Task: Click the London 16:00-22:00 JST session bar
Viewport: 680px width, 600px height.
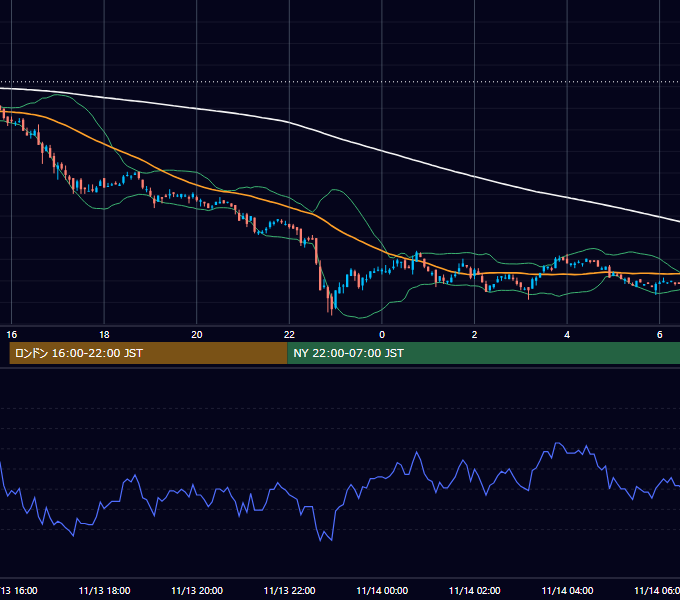Action: click(x=148, y=353)
